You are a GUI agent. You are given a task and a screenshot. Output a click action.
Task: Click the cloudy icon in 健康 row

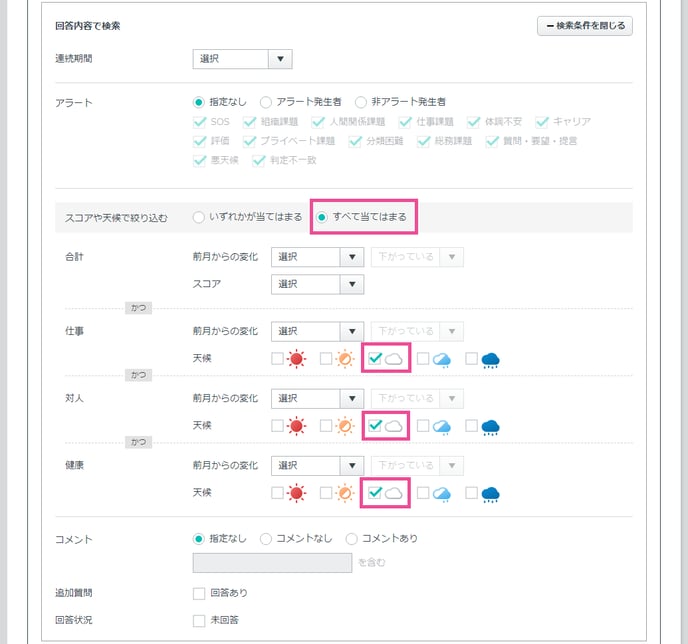tap(394, 494)
